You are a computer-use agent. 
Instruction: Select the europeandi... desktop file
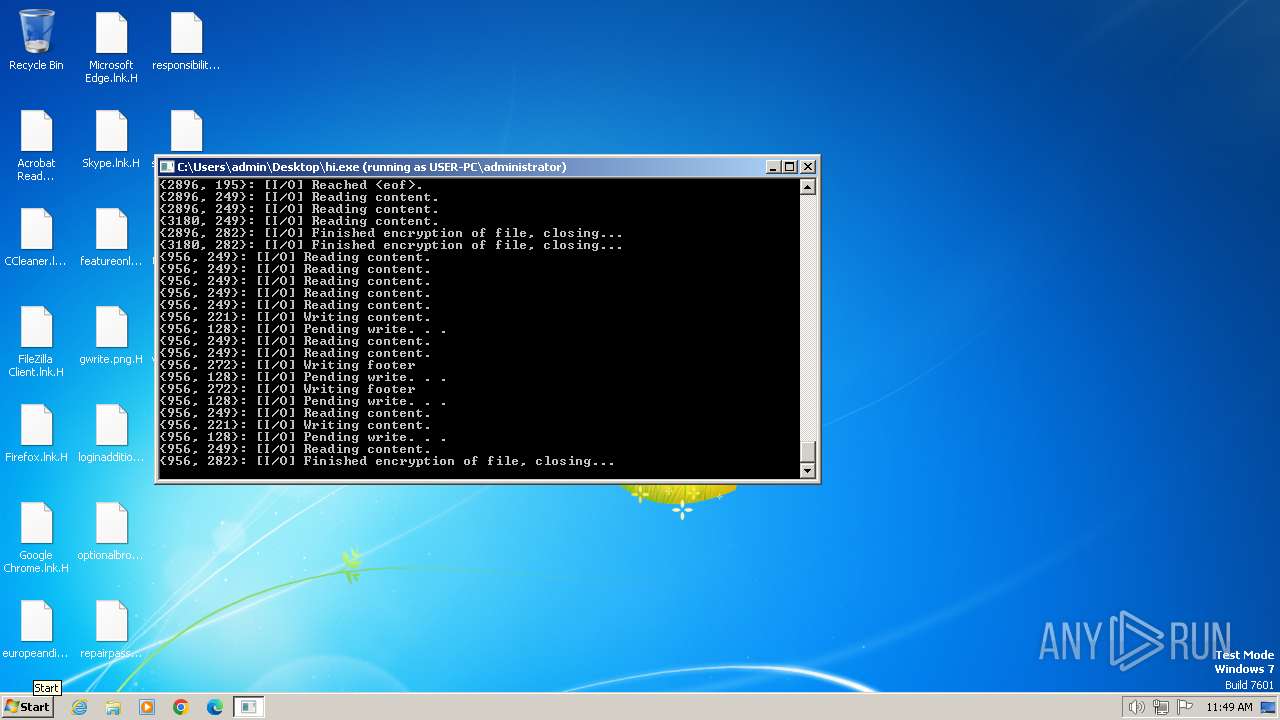tap(36, 629)
